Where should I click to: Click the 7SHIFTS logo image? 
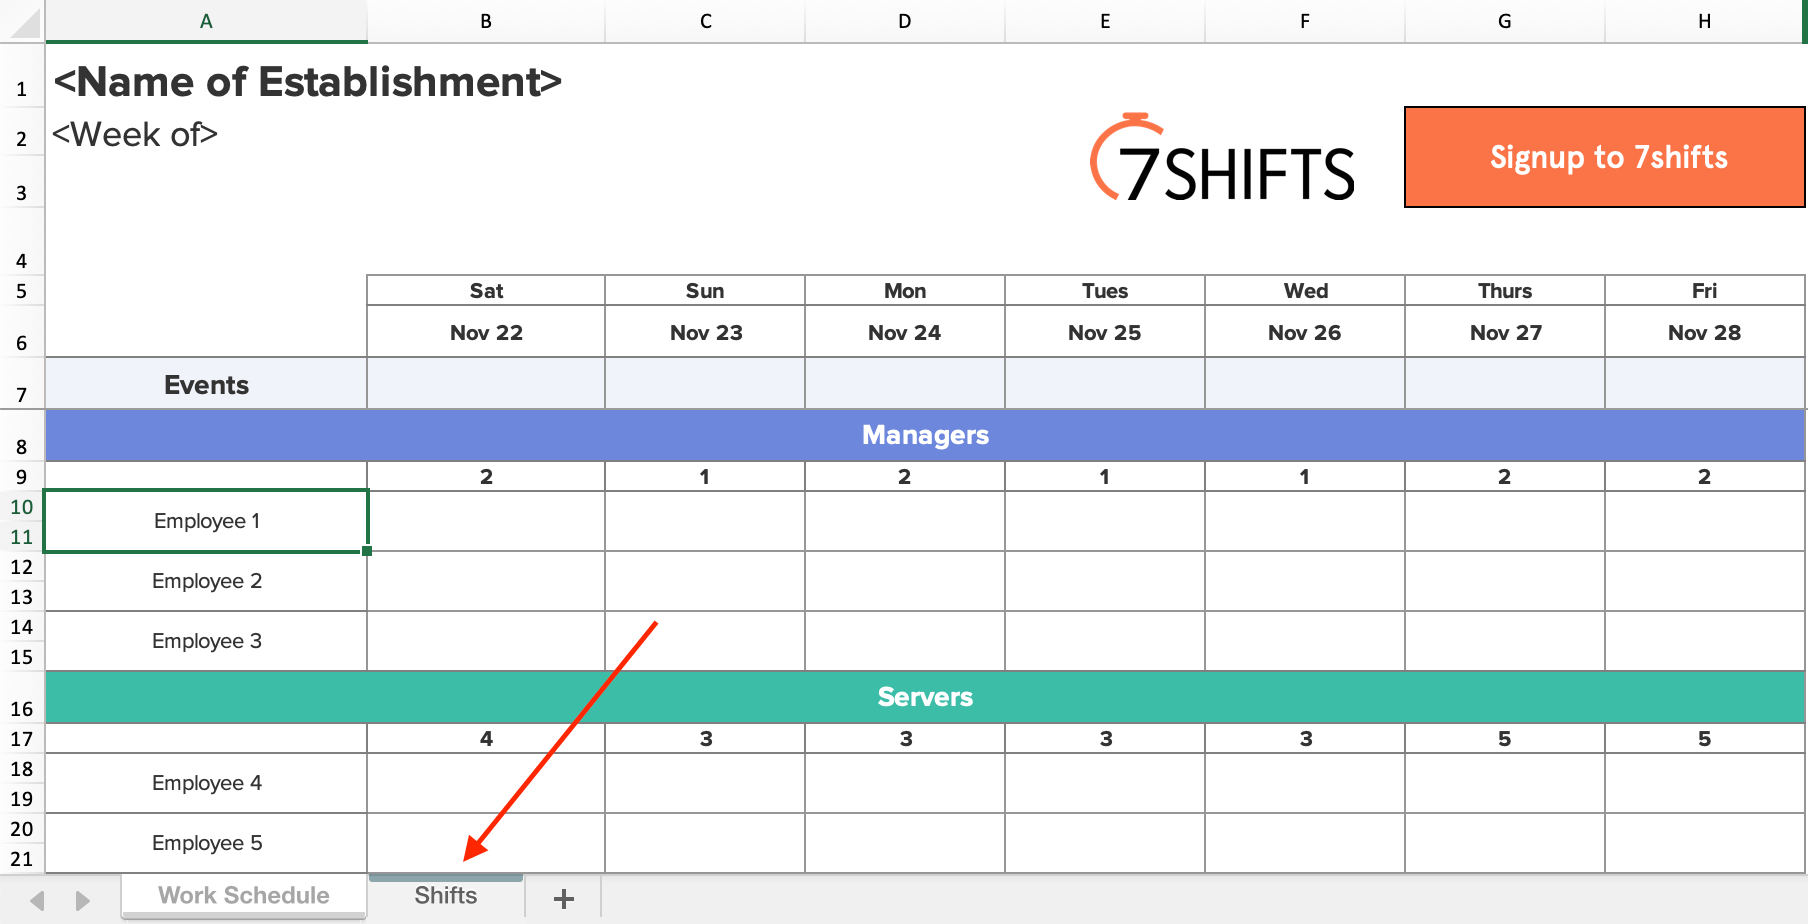click(1222, 159)
